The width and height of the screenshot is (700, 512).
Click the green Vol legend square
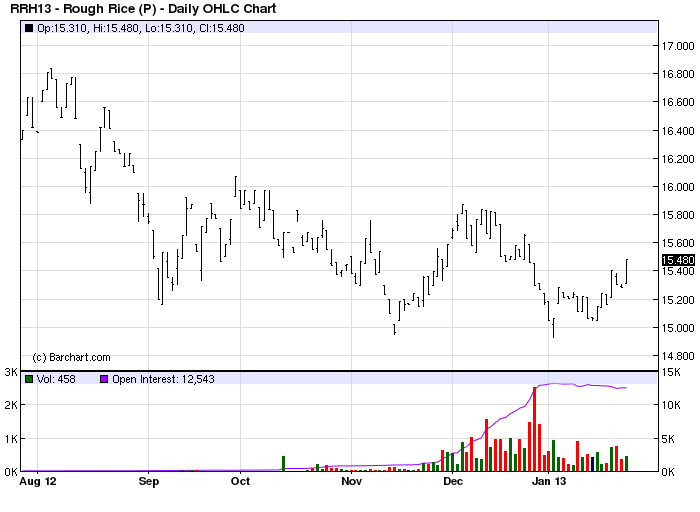29,379
